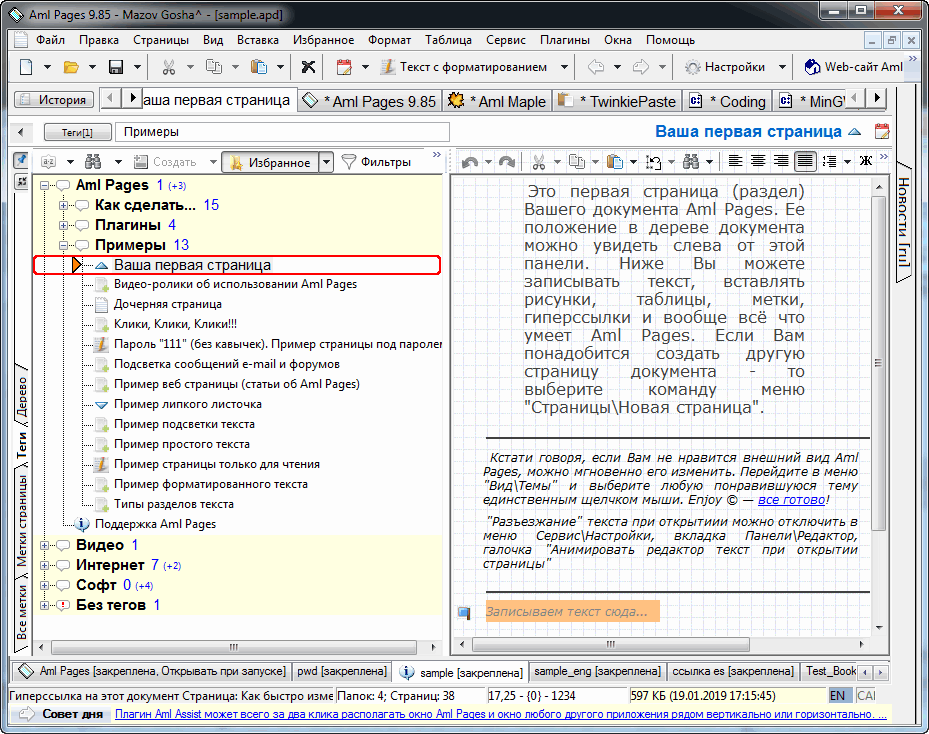Save the document with the floppy icon
929x734 pixels.
[116, 67]
